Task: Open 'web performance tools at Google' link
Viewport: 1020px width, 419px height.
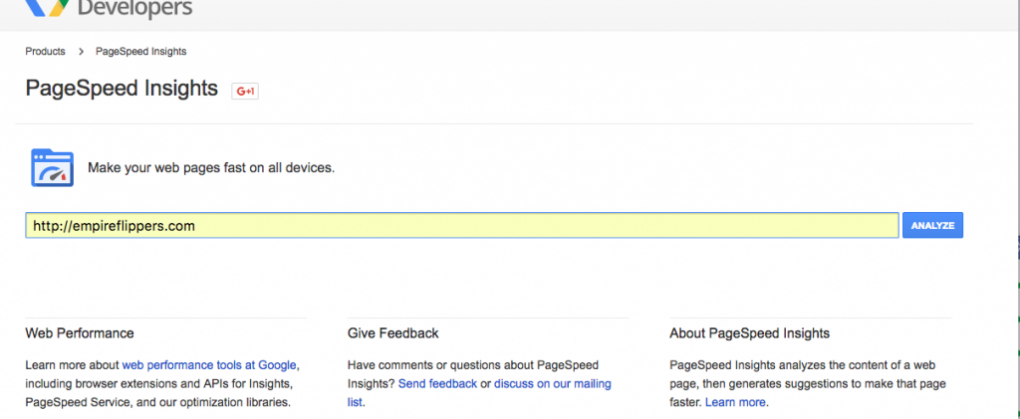Action: [209, 365]
